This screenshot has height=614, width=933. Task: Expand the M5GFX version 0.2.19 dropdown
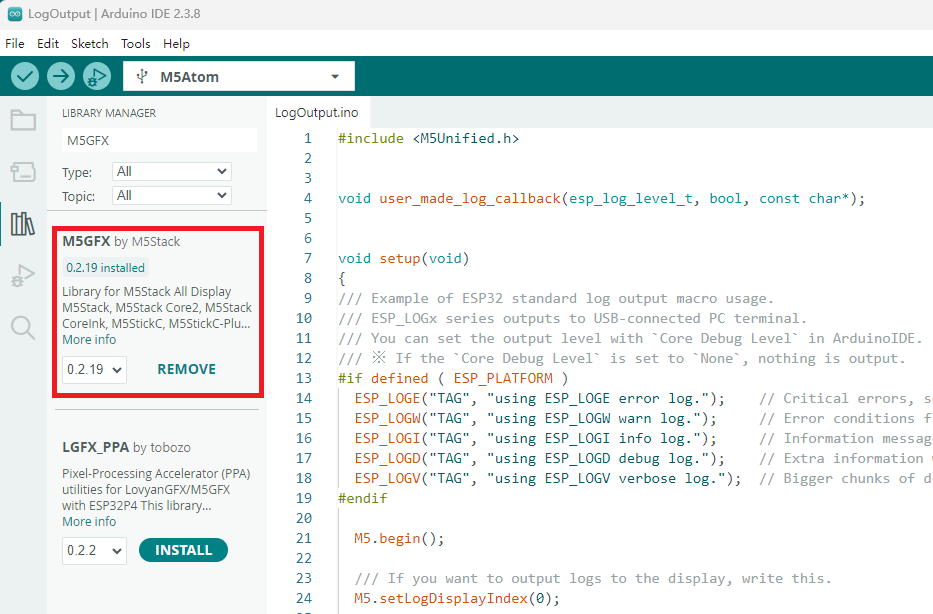tap(94, 369)
